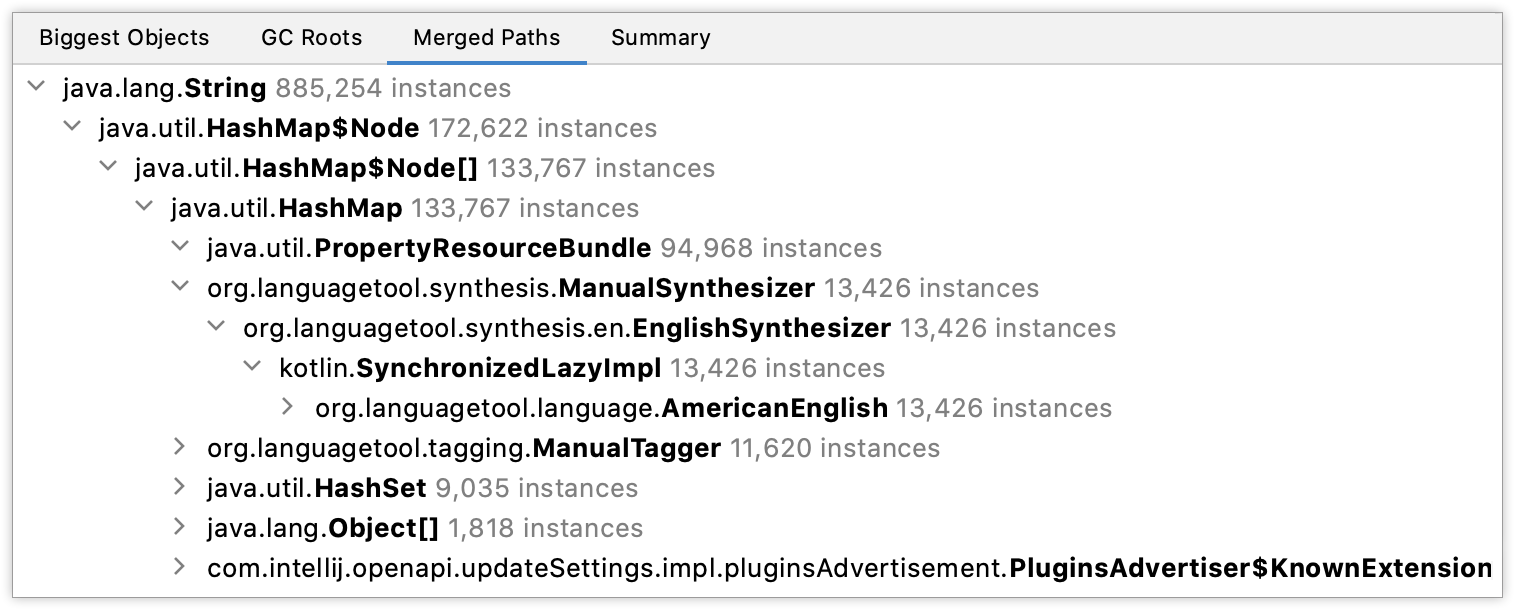This screenshot has height=610, width=1515.
Task: Open the GC Roots tab
Action: 311,37
